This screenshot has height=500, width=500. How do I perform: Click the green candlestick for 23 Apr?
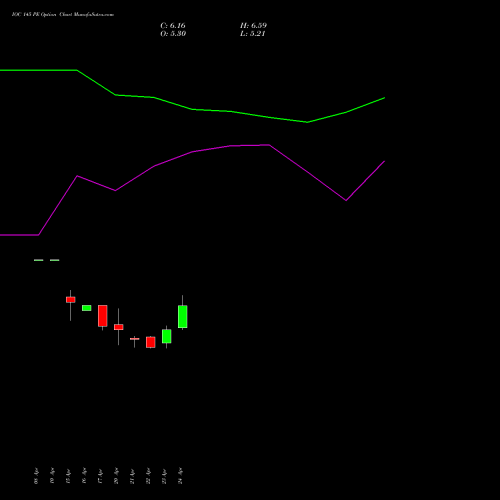[x=167, y=336]
